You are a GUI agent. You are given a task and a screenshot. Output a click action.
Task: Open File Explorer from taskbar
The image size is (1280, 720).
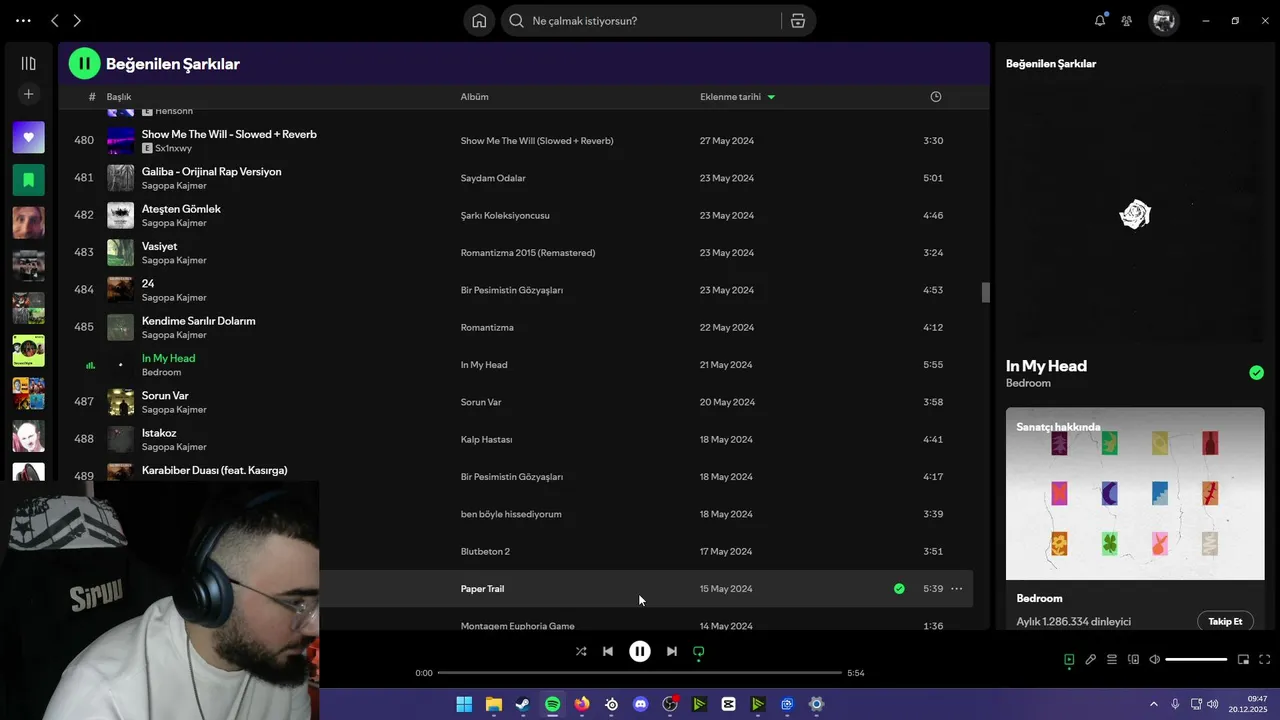[x=494, y=704]
